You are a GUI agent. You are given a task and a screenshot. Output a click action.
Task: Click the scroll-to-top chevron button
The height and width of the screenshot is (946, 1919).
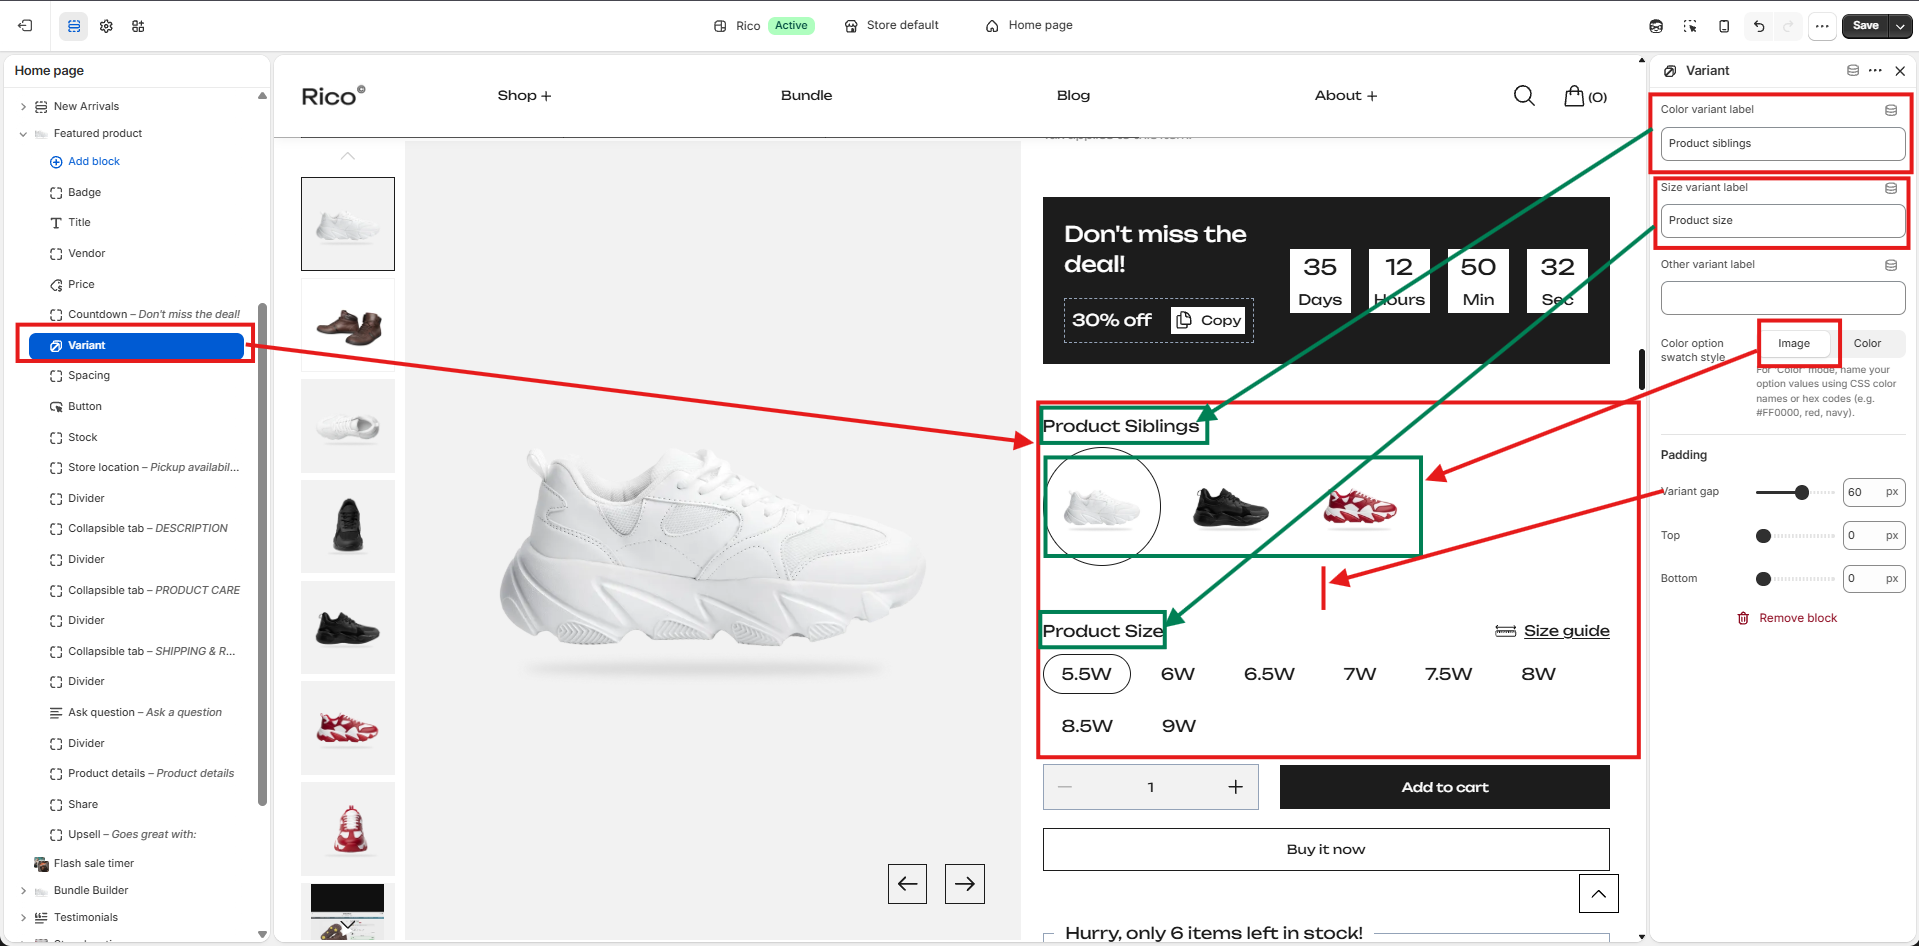click(x=1599, y=893)
